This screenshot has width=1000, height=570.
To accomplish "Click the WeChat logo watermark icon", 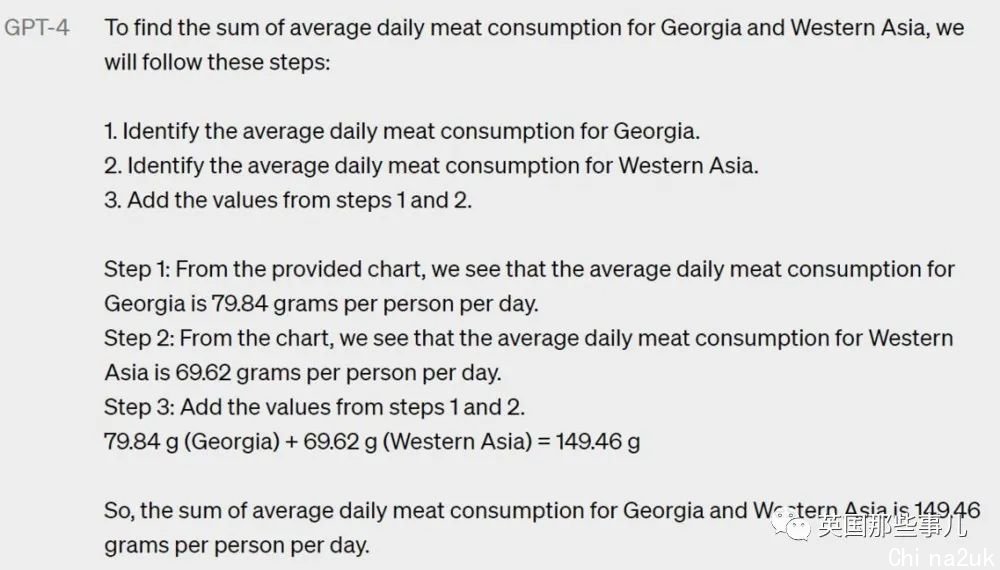I will (x=791, y=526).
